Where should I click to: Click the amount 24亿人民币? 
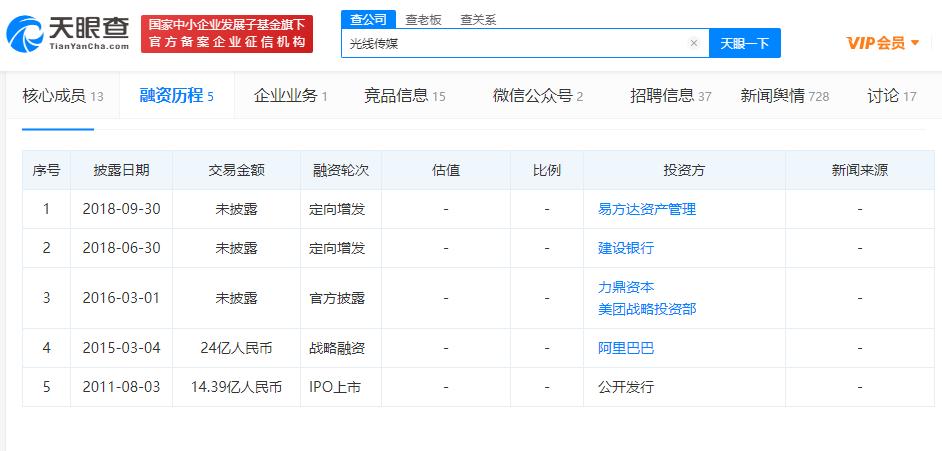point(237,348)
